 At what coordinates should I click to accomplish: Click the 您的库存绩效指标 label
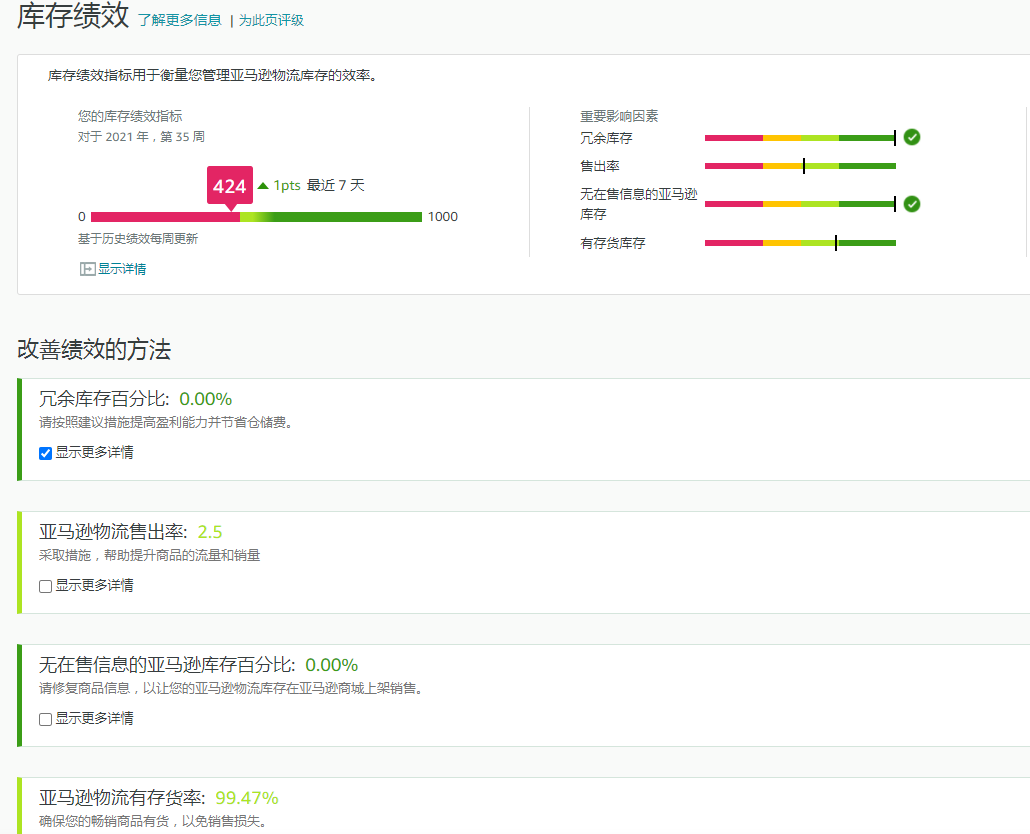coord(130,116)
